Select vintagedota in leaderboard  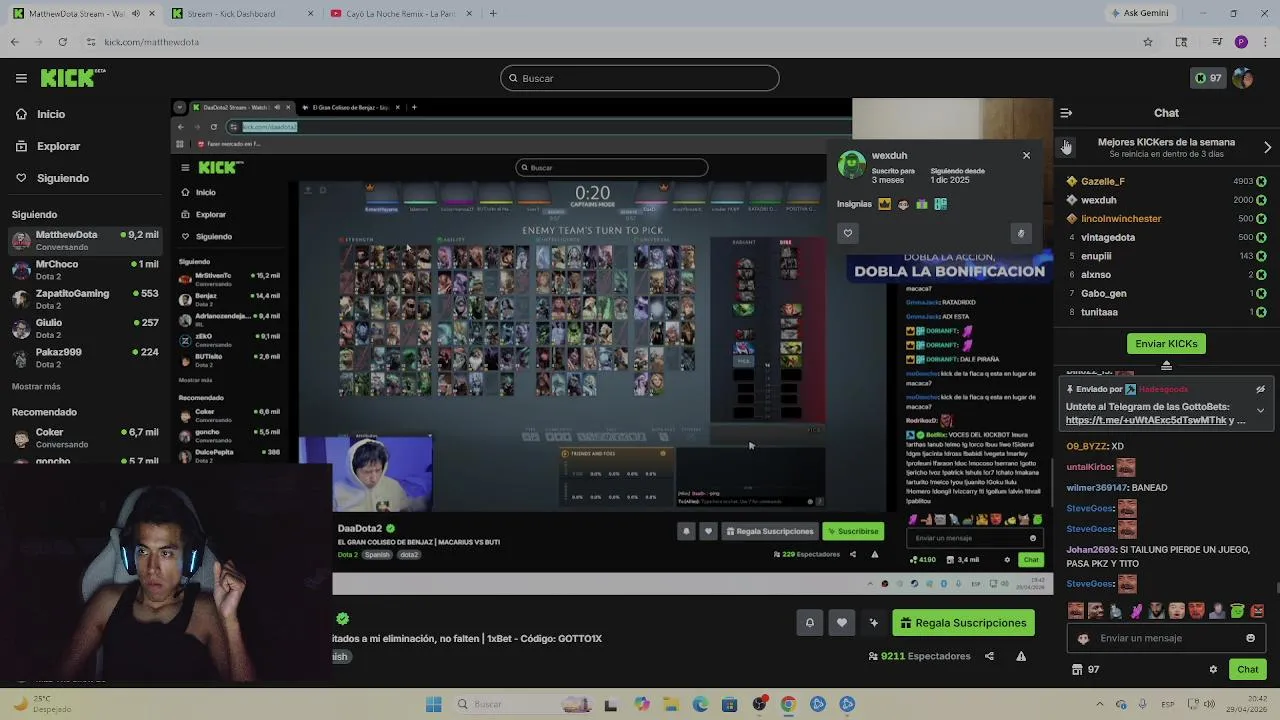[x=1108, y=237]
